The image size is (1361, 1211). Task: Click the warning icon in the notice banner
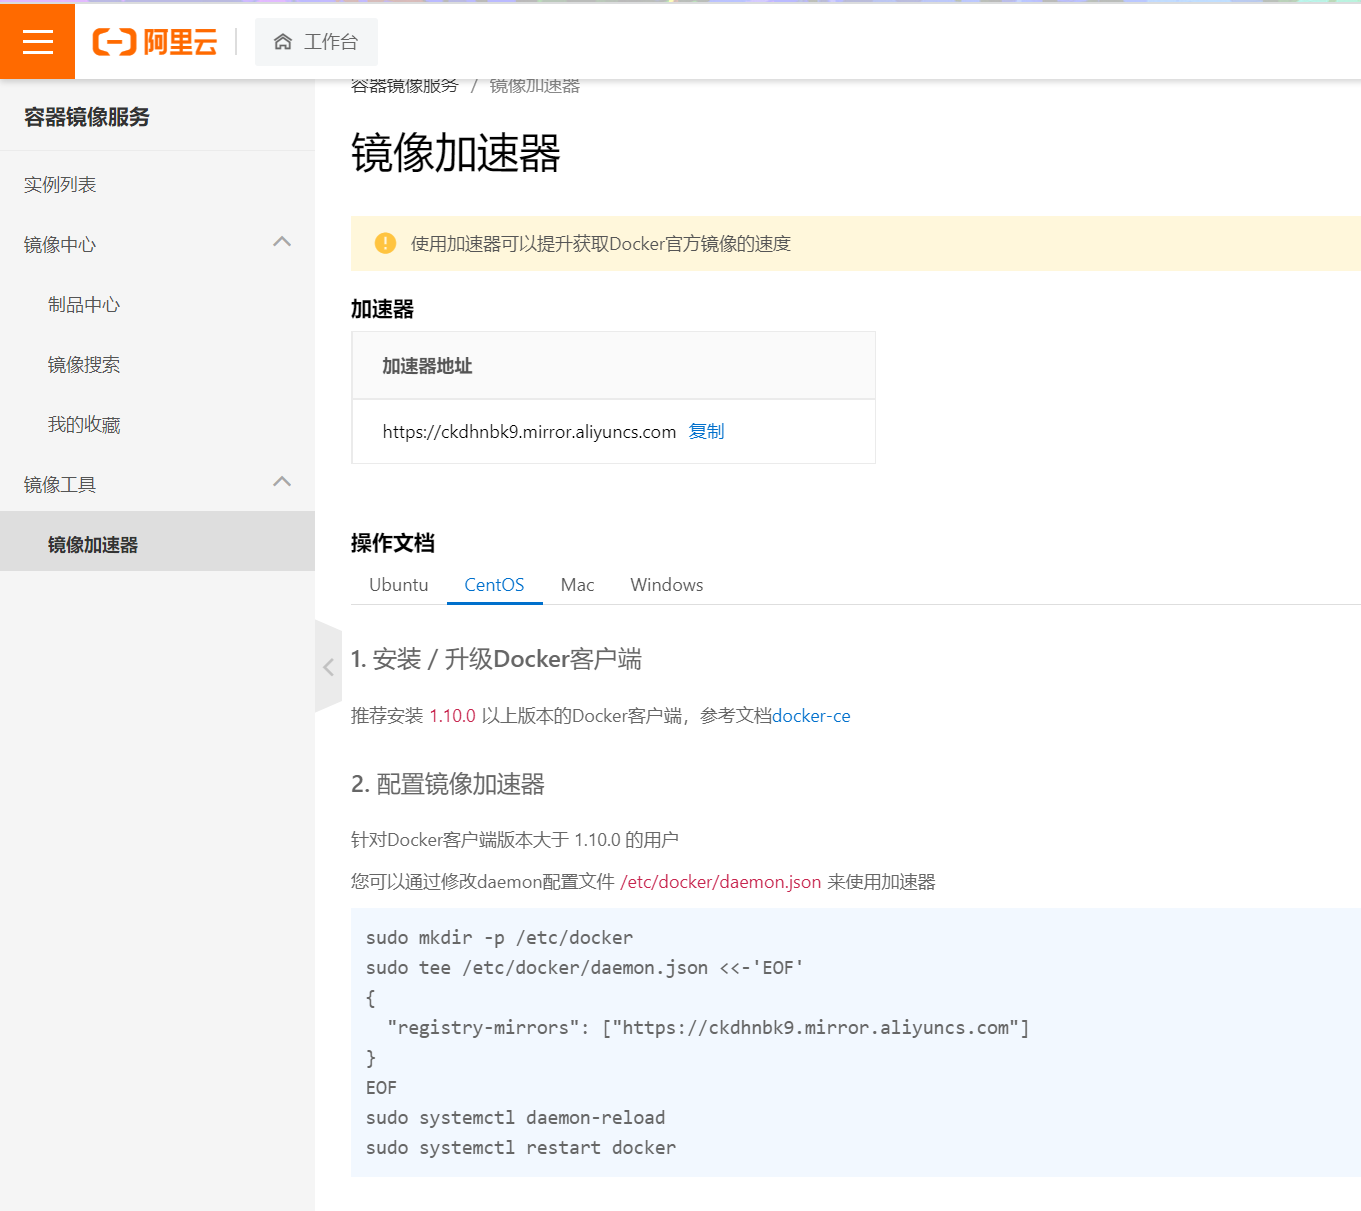(385, 243)
